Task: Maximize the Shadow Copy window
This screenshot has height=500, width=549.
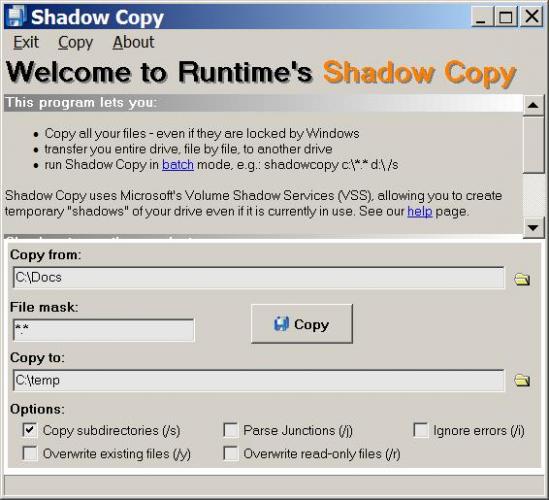Action: (x=506, y=16)
